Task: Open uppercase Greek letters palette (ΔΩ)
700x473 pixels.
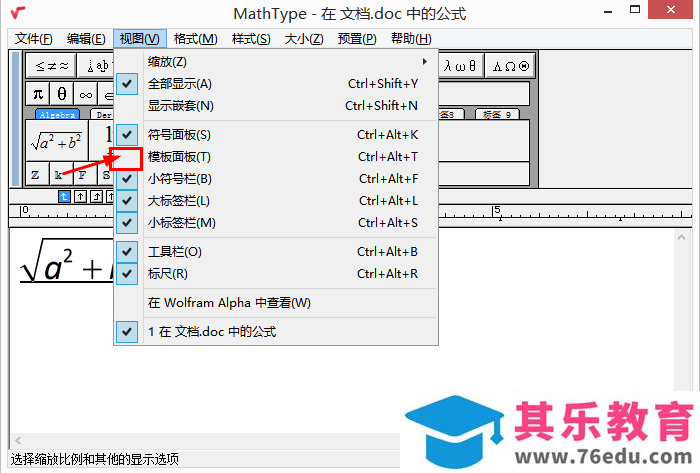Action: (x=510, y=66)
